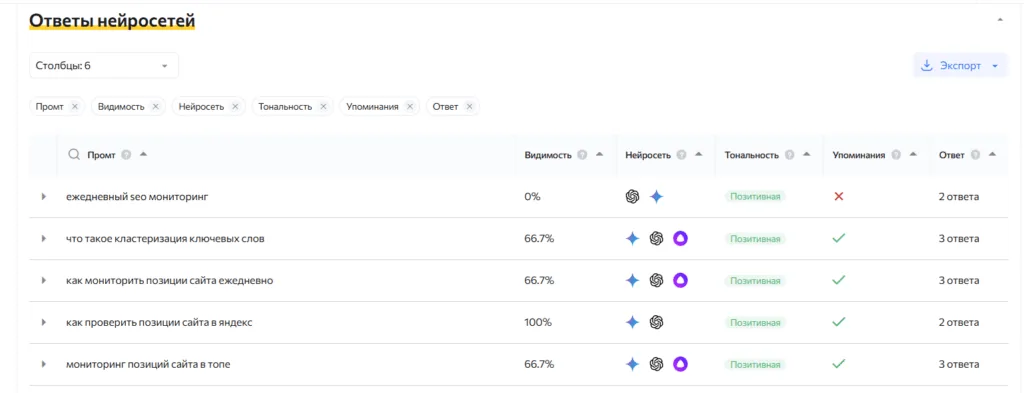Expand the как проверить позиции сайта в яндекс row

click(44, 322)
